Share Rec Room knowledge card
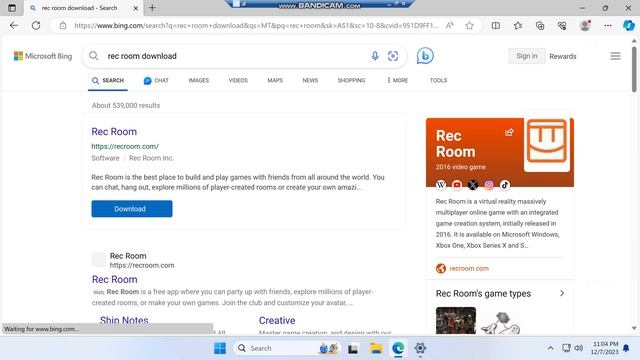The image size is (640, 360). 509,132
